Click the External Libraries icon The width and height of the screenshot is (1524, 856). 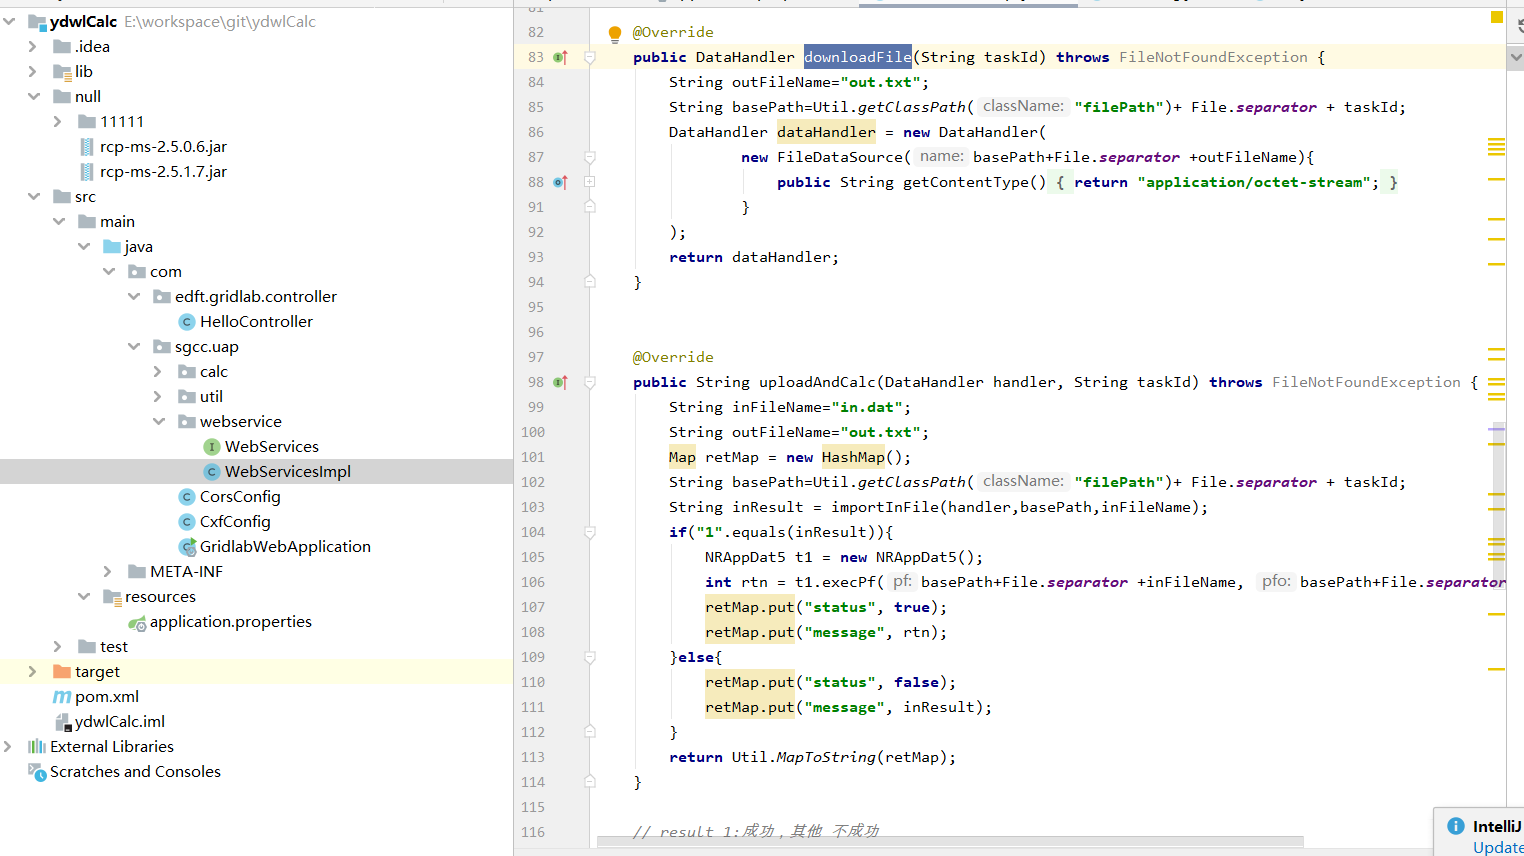37,747
